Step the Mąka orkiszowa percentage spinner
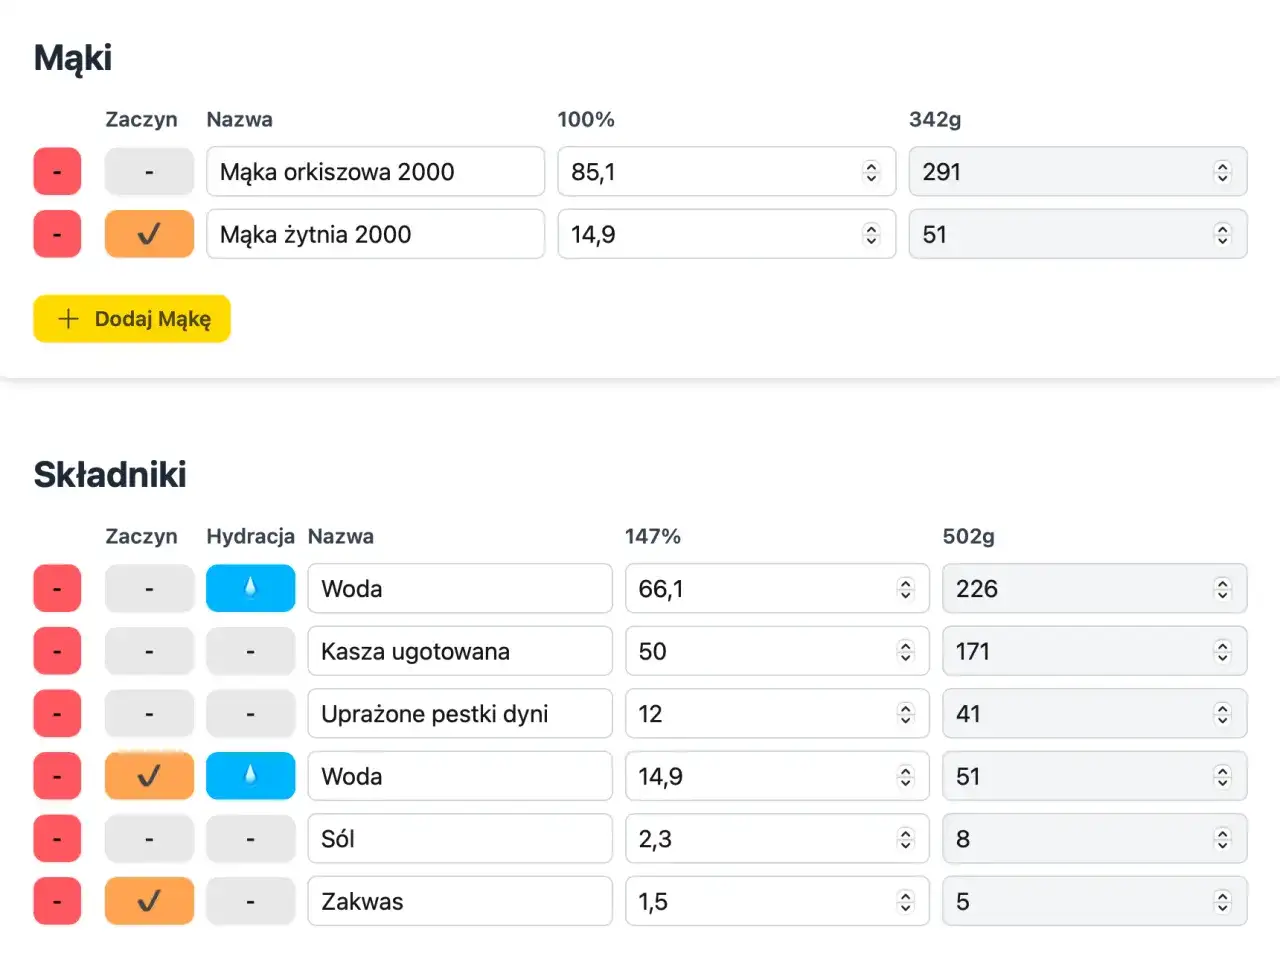This screenshot has height=953, width=1280. 871,172
